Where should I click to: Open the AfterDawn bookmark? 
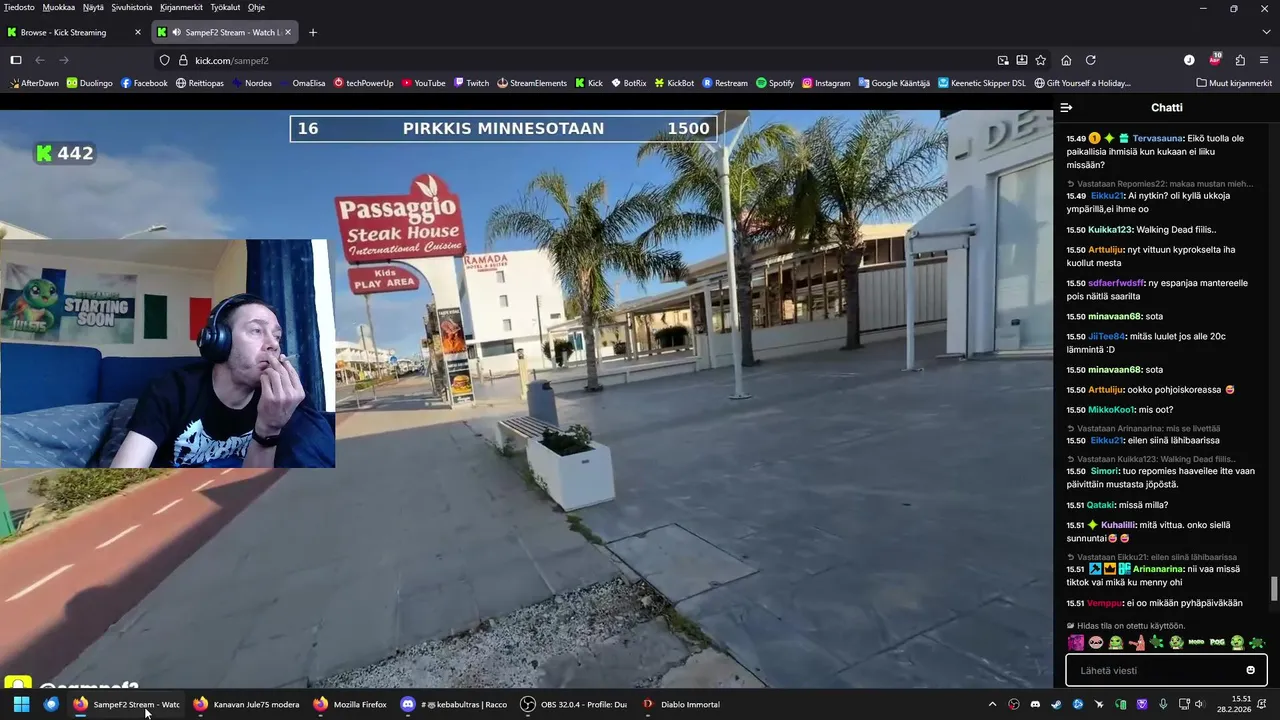33,83
